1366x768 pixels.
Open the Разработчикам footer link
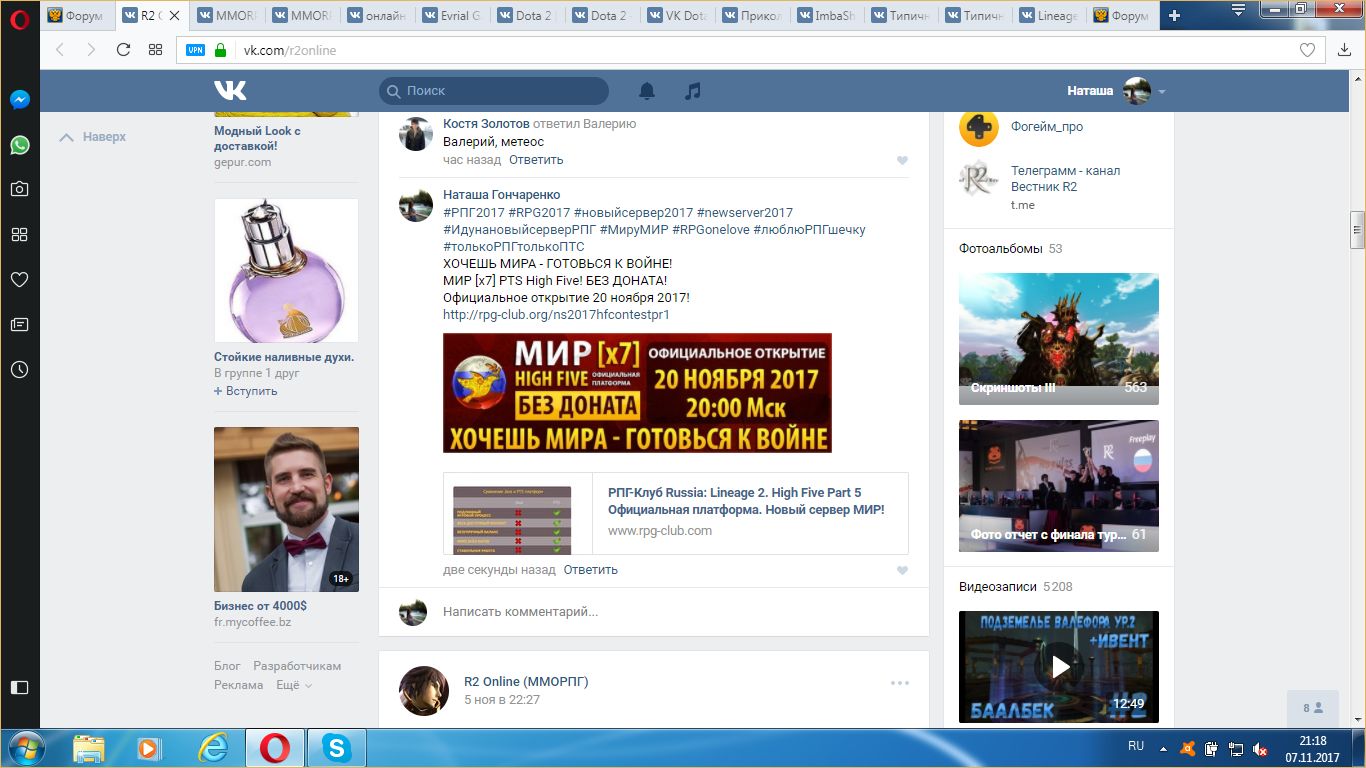pyautogui.click(x=297, y=666)
